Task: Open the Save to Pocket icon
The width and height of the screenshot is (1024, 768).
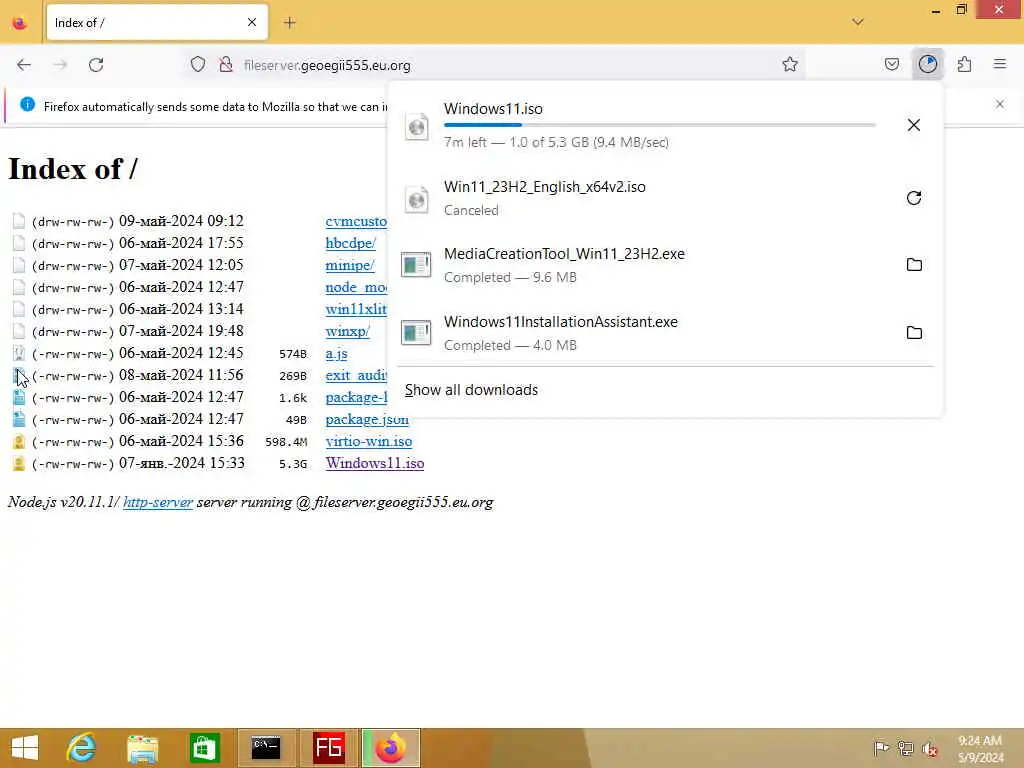Action: point(891,65)
